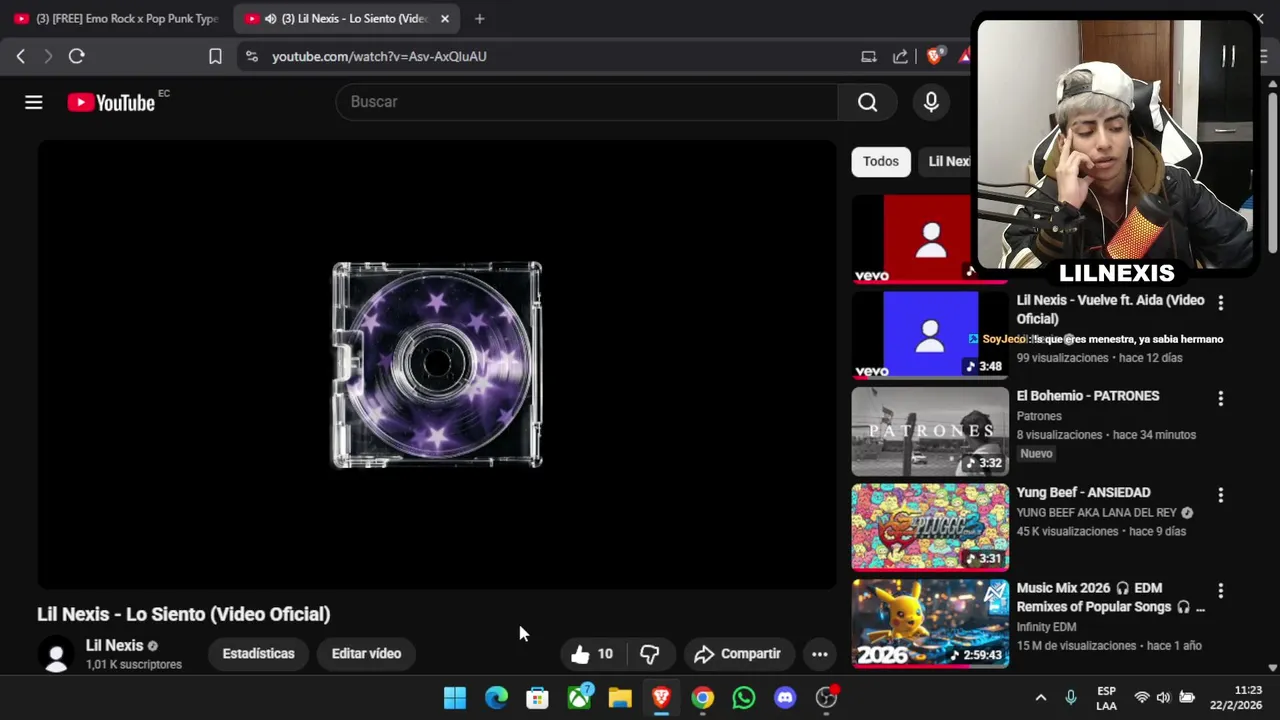Open options menu for Music Mix 2026

pyautogui.click(x=1220, y=591)
